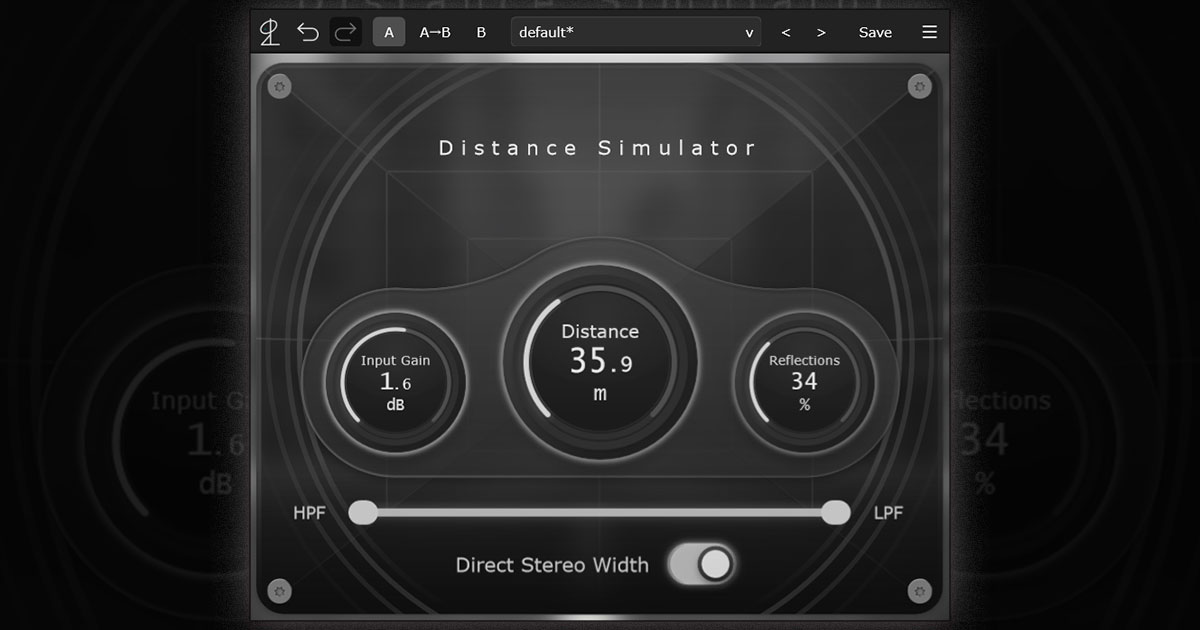Switch to preset slot B

481,32
